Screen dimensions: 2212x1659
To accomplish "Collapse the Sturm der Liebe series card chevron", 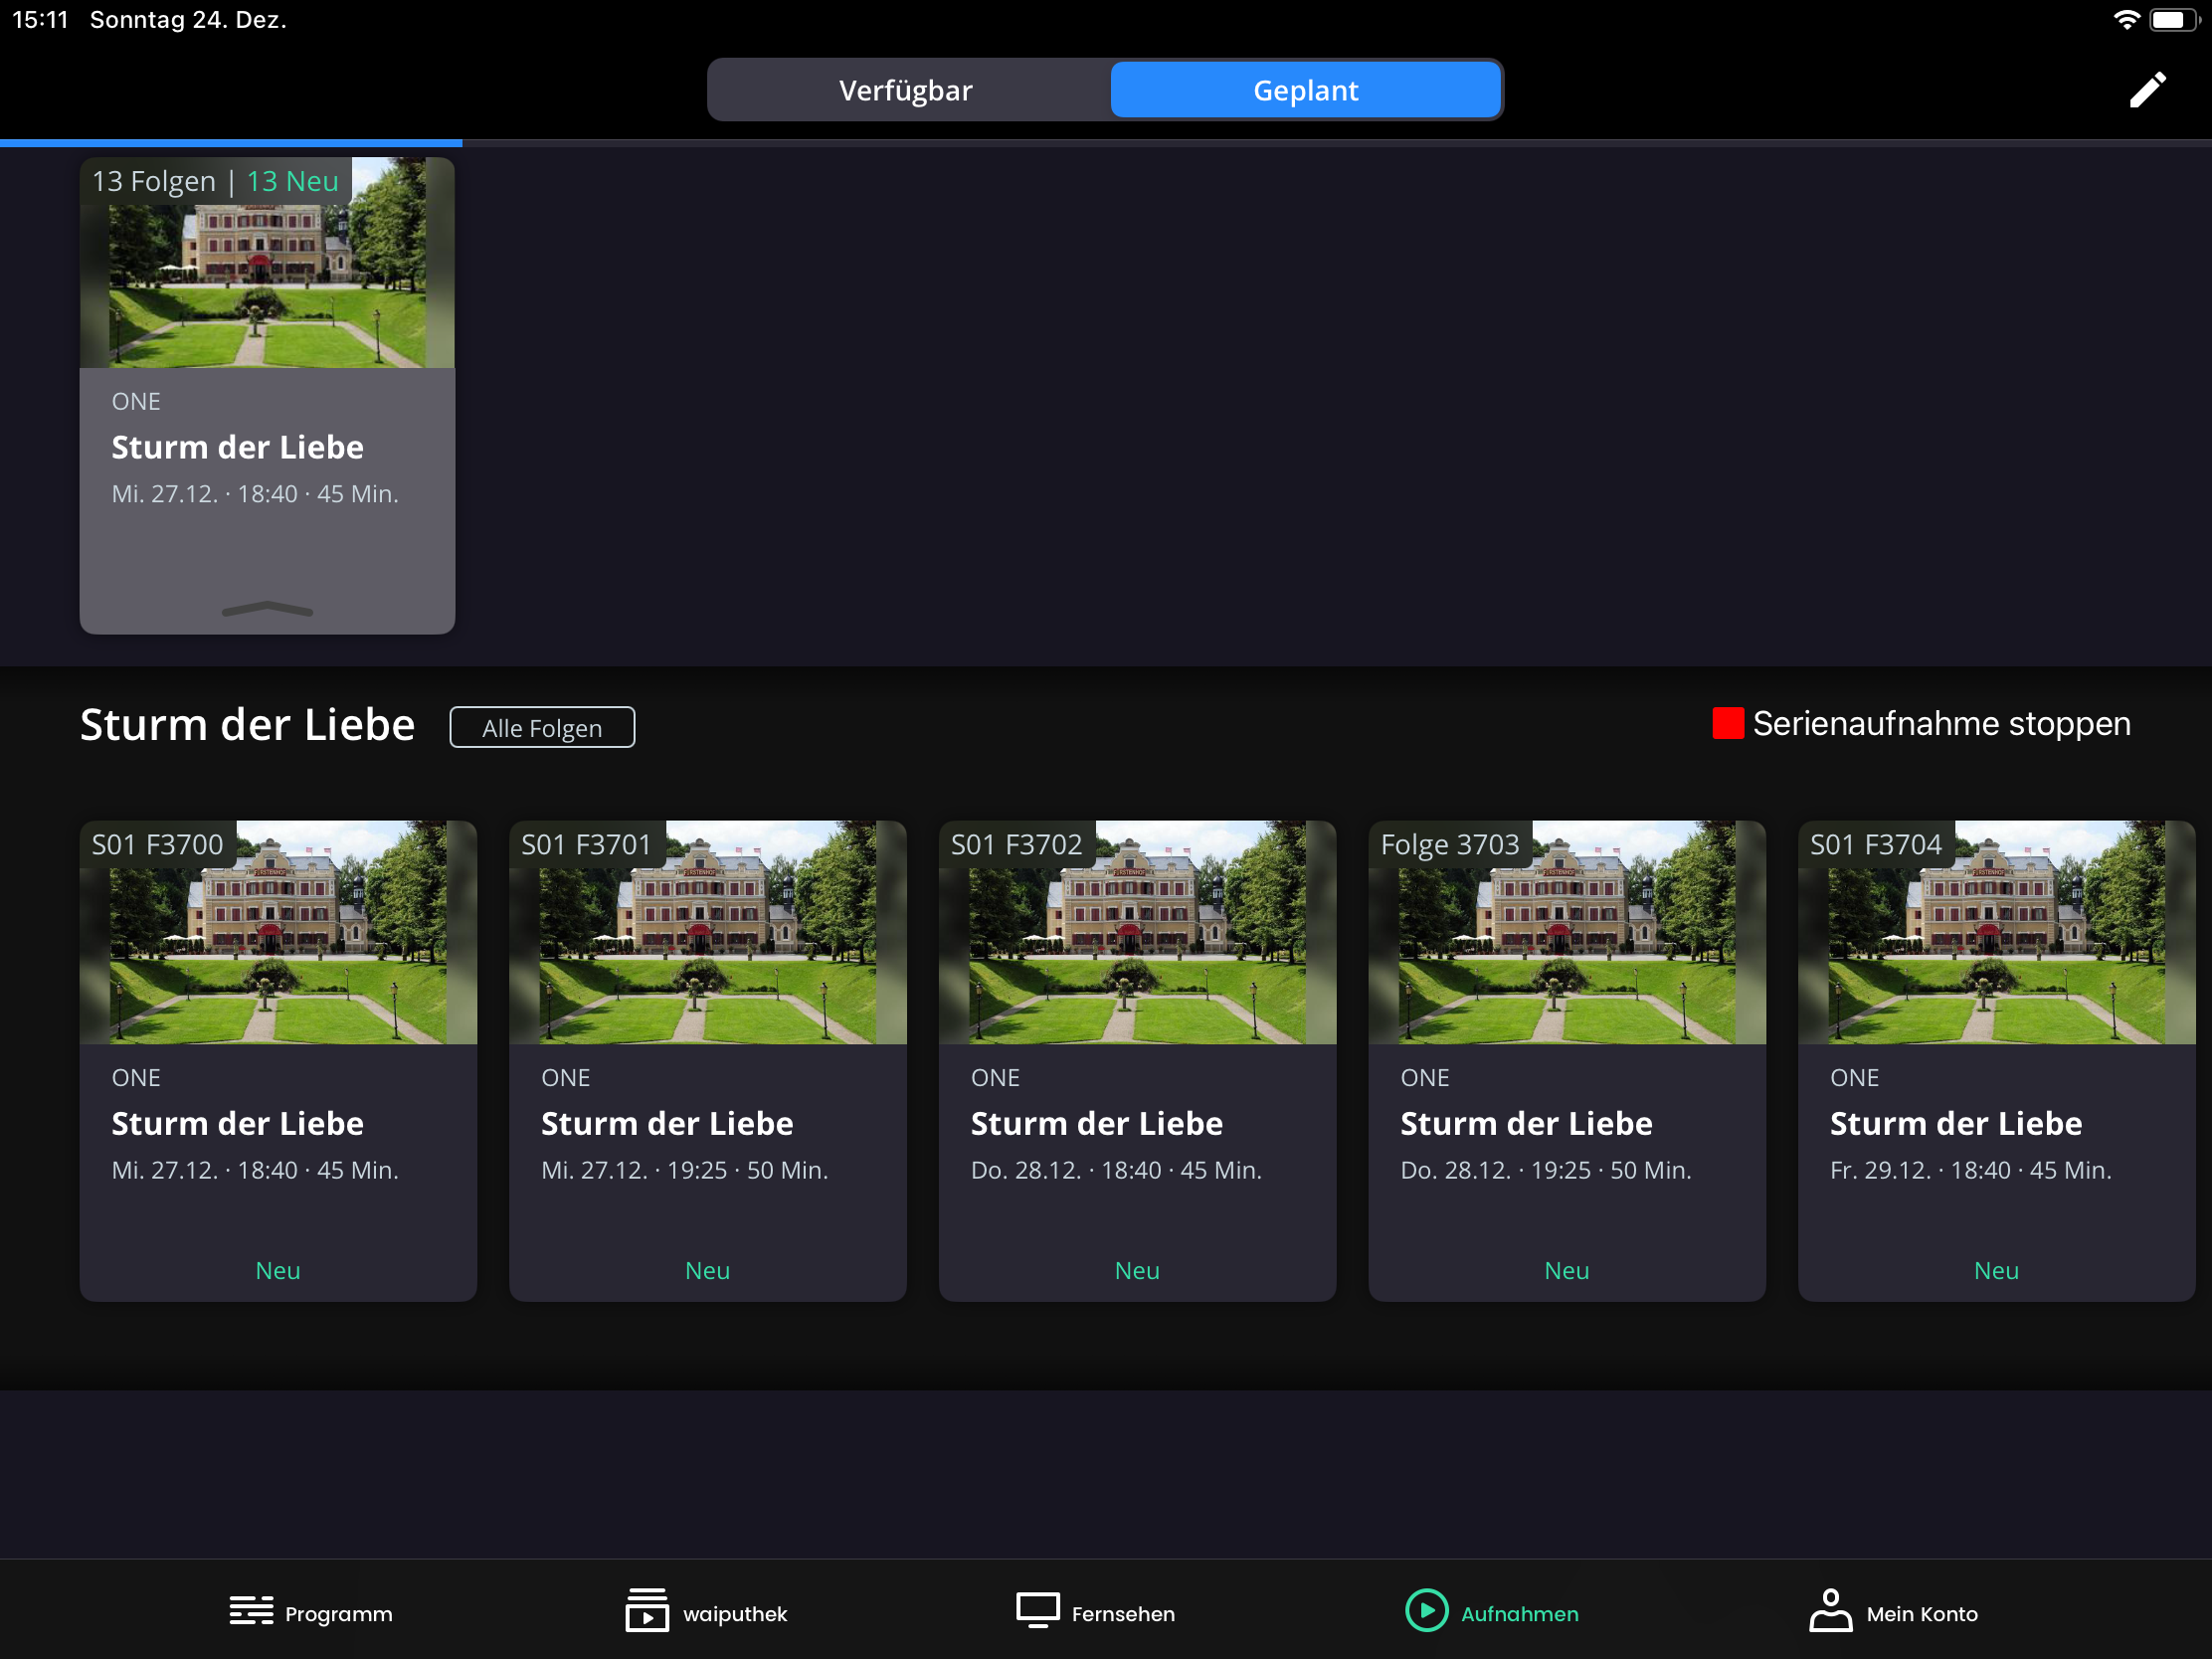I will (x=267, y=609).
